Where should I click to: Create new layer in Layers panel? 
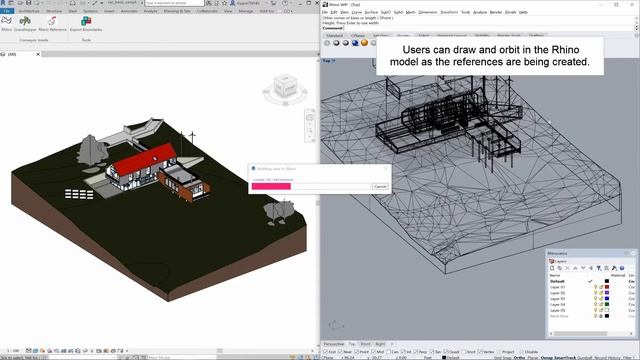coord(552,268)
